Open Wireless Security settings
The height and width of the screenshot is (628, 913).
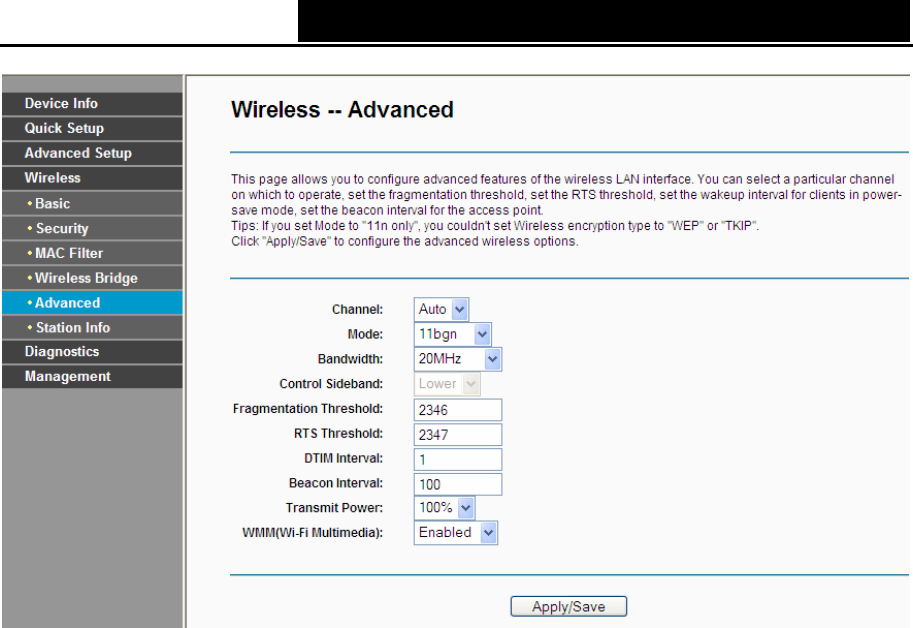click(x=92, y=229)
